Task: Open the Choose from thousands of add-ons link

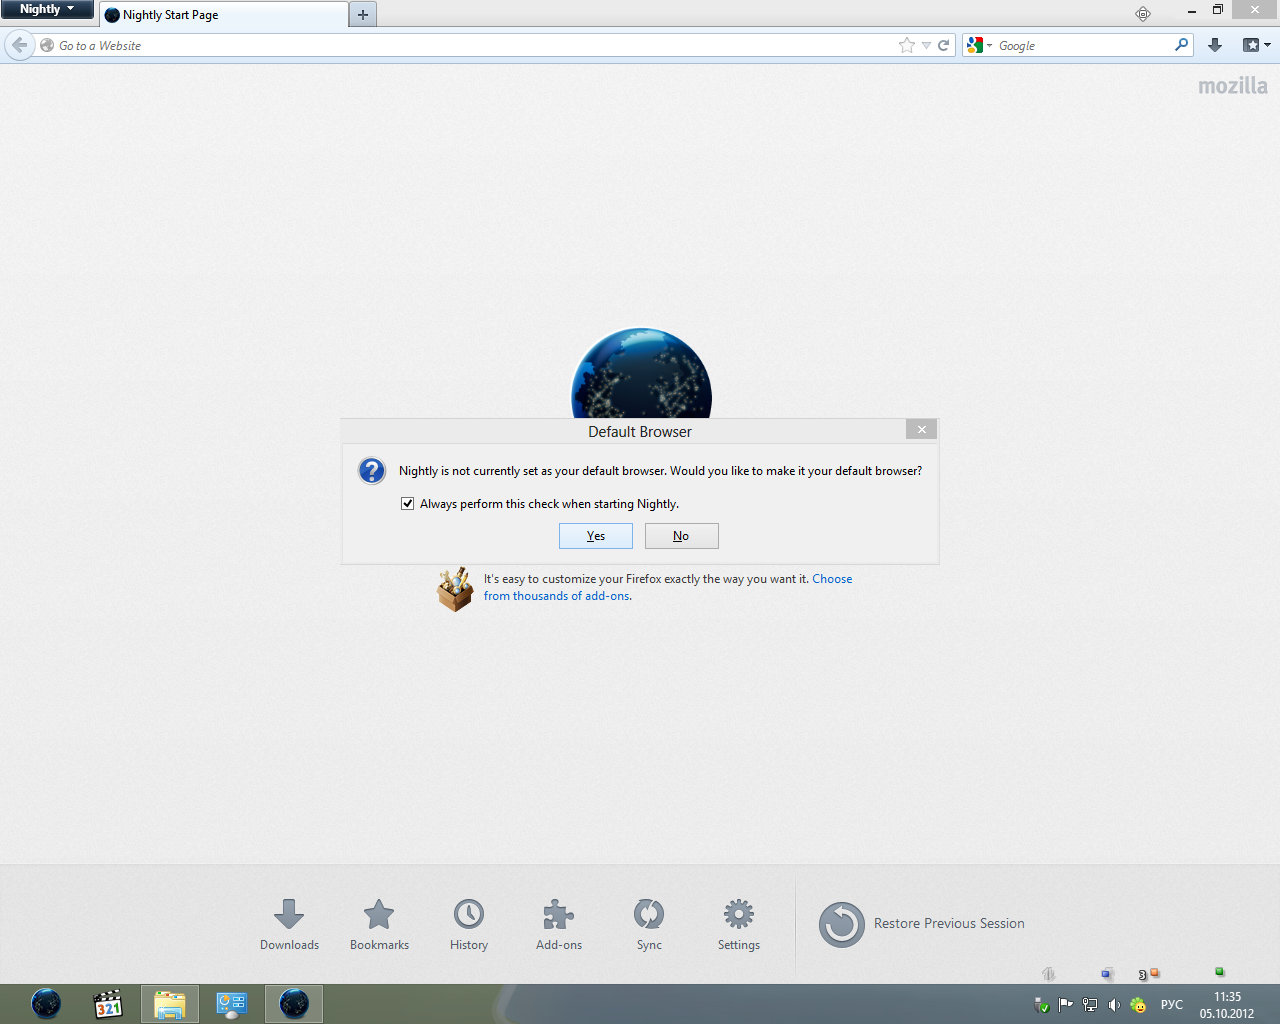Action: 668,587
